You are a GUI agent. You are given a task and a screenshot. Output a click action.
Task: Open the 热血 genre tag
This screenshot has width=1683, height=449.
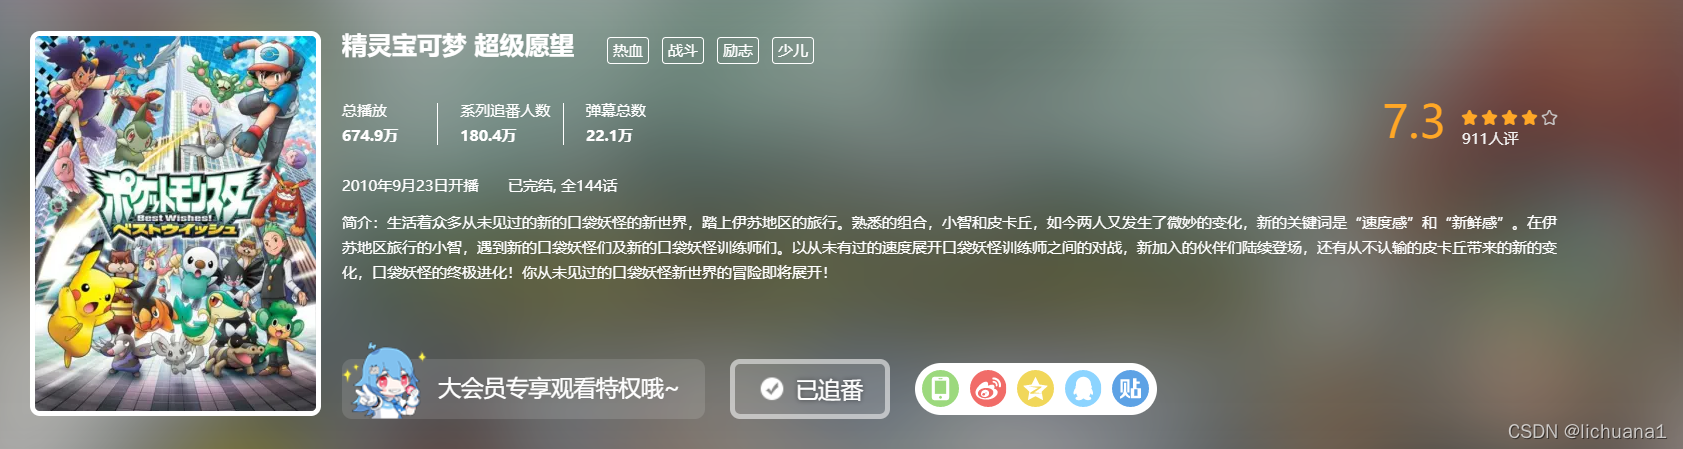[x=628, y=50]
